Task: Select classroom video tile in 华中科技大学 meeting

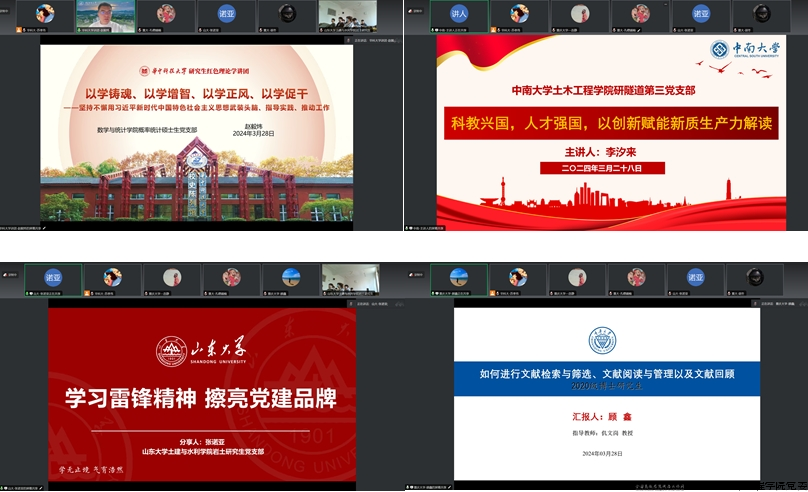Action: point(347,16)
